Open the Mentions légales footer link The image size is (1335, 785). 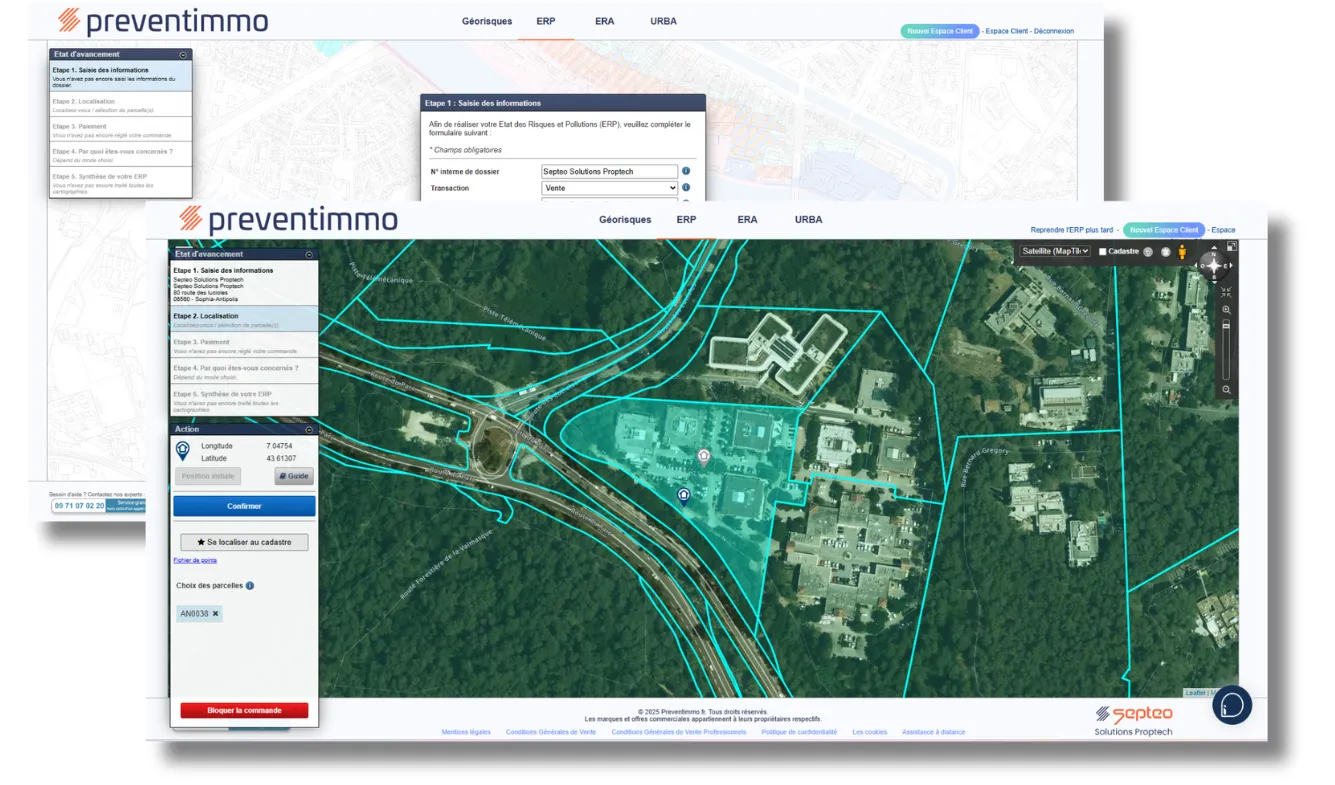[466, 732]
